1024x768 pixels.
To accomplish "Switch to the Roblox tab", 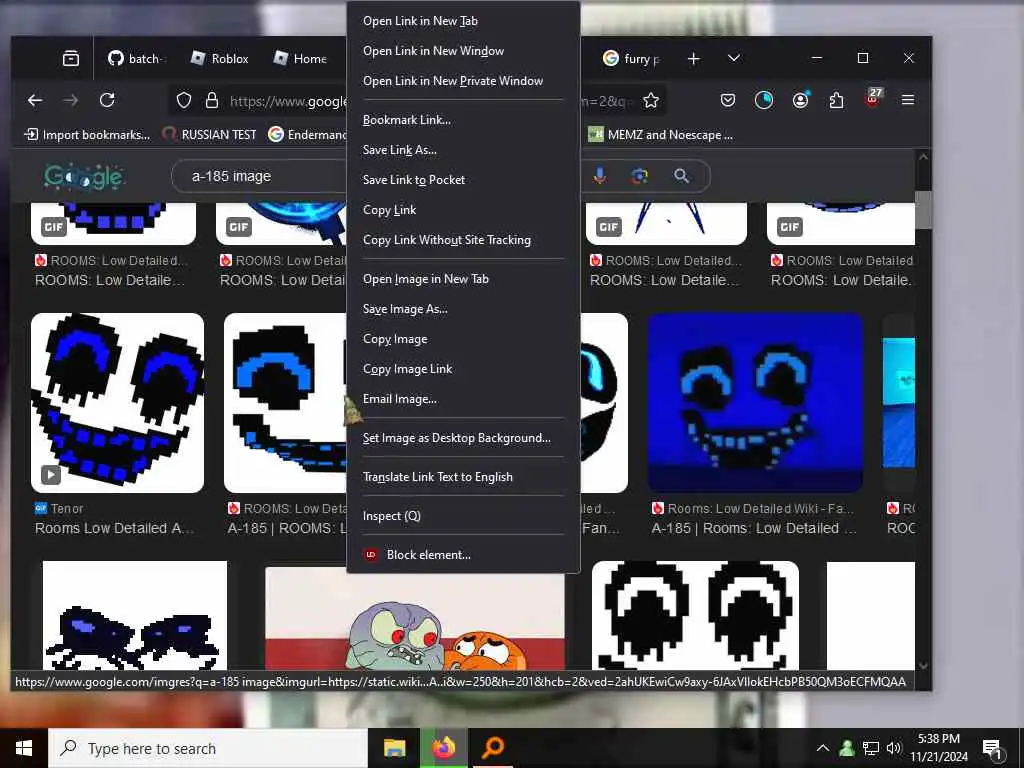I will point(220,59).
